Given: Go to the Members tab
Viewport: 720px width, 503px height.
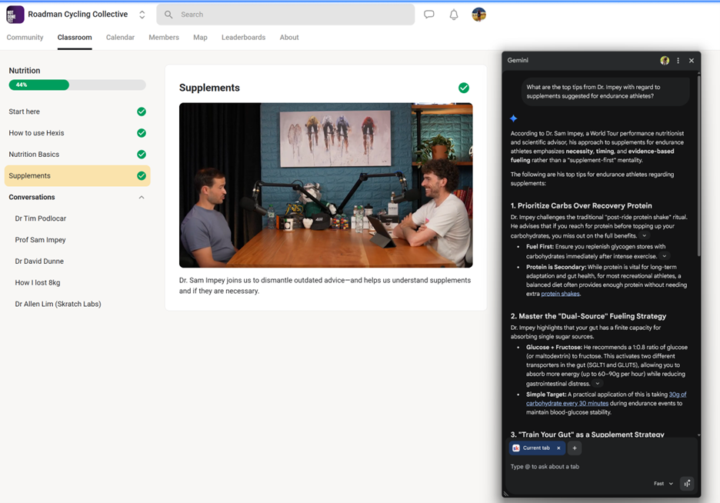Looking at the screenshot, I should tap(163, 38).
